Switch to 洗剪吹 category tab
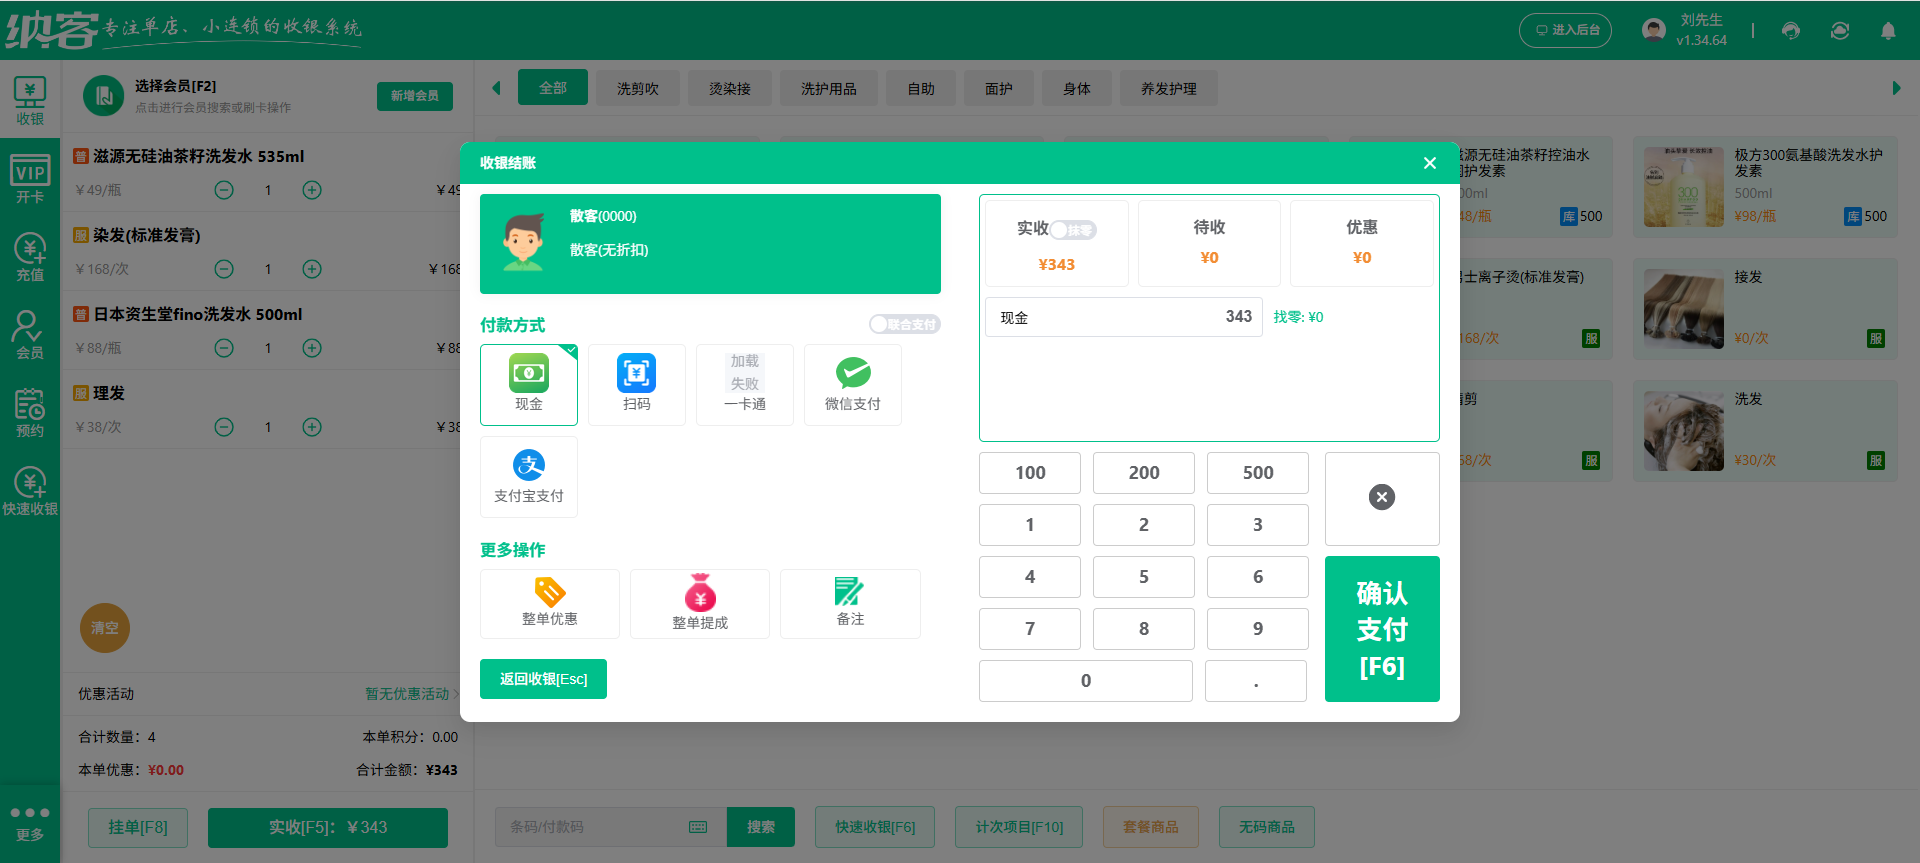1920x863 pixels. 638,89
